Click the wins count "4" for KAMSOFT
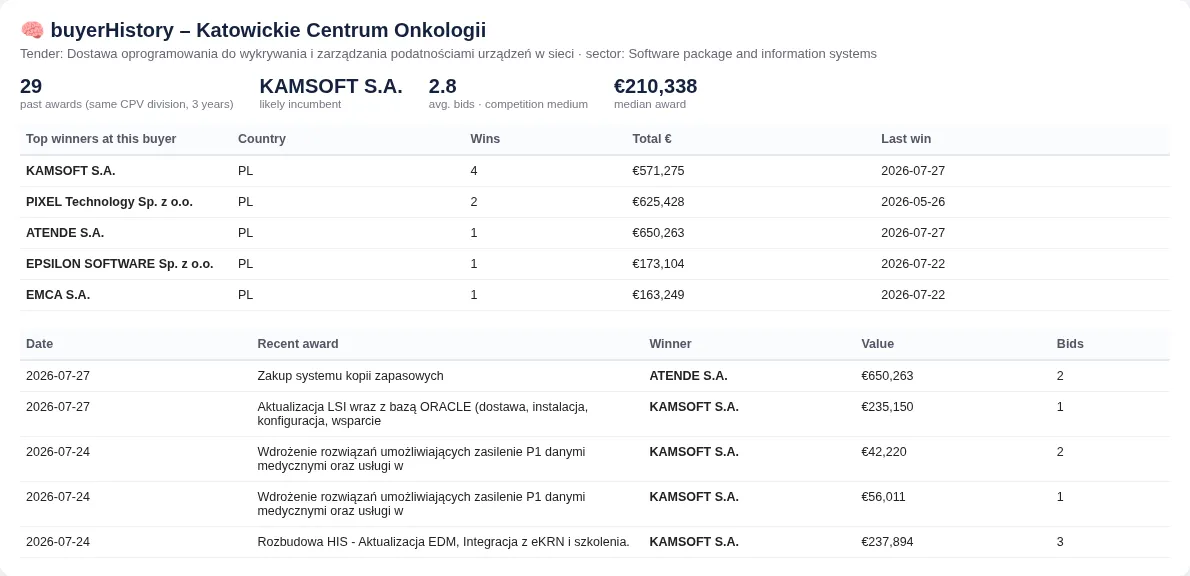1190x576 pixels. point(474,171)
